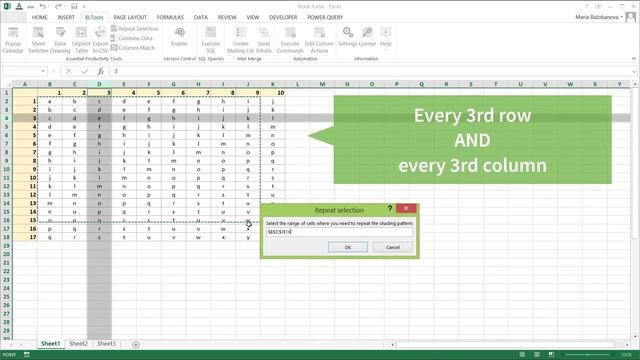This screenshot has height=360, width=640.
Task: Open the Sheet Switcher tool
Action: tap(38, 40)
